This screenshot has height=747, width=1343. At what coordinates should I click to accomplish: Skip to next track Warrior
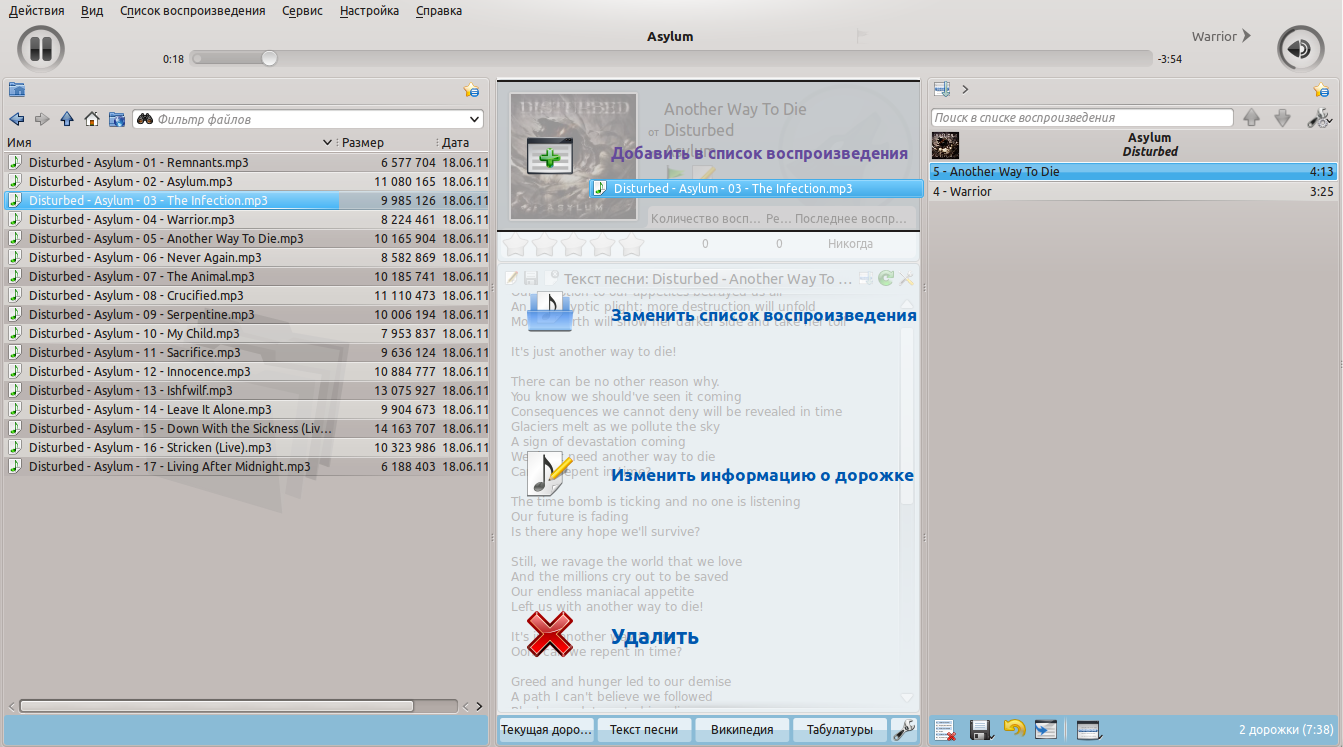click(x=1221, y=36)
